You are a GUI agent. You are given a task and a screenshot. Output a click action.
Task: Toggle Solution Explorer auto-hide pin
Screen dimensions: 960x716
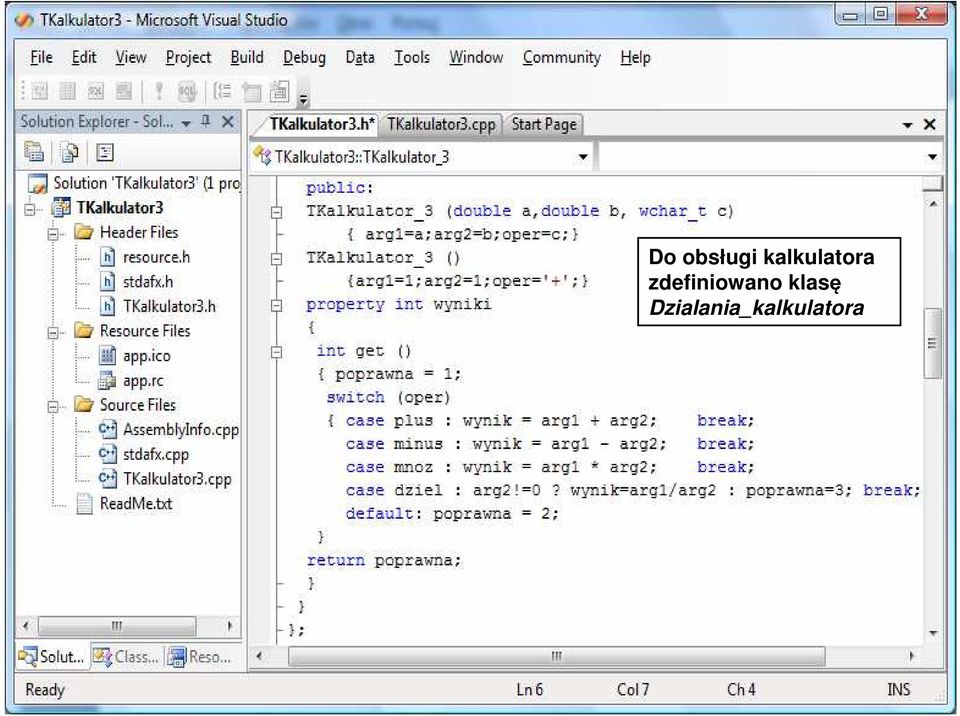pyautogui.click(x=206, y=121)
